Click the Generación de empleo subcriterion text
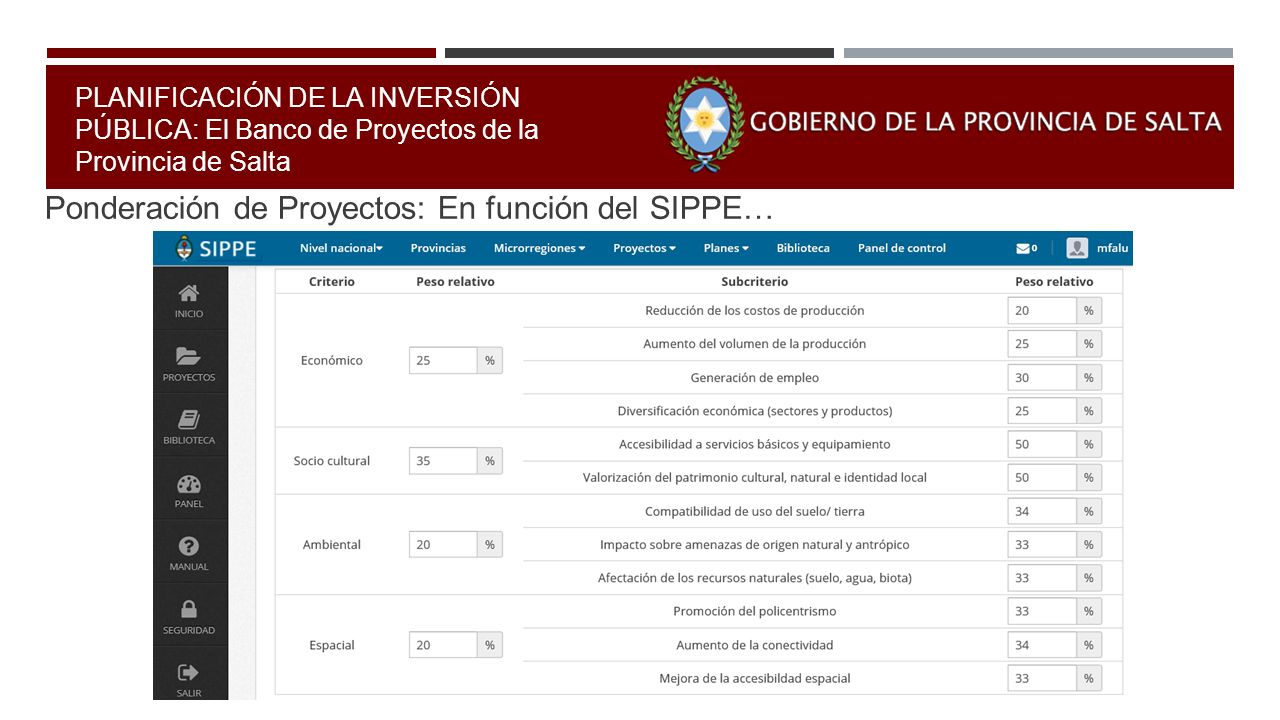Image resolution: width=1280 pixels, height=720 pixels. point(755,378)
